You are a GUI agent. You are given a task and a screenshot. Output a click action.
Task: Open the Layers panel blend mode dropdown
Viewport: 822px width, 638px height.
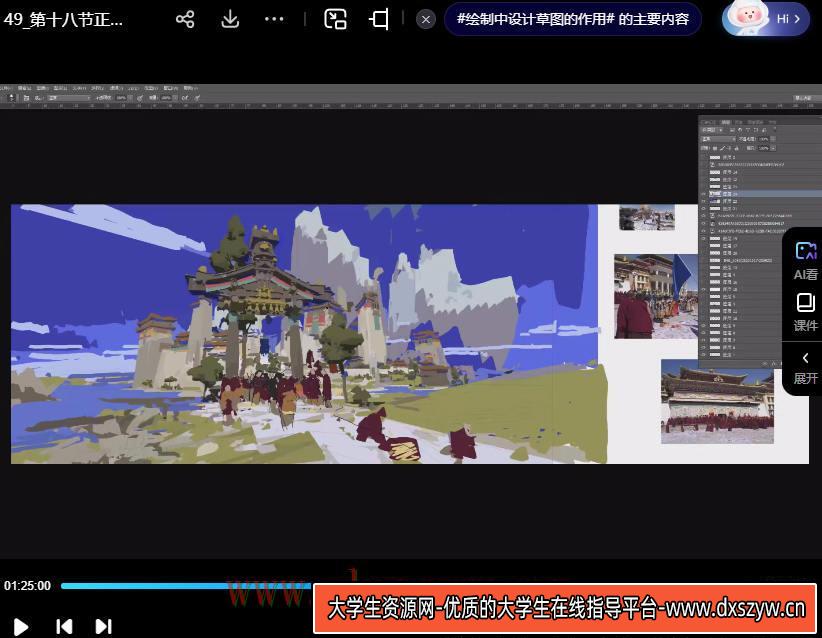[x=718, y=139]
